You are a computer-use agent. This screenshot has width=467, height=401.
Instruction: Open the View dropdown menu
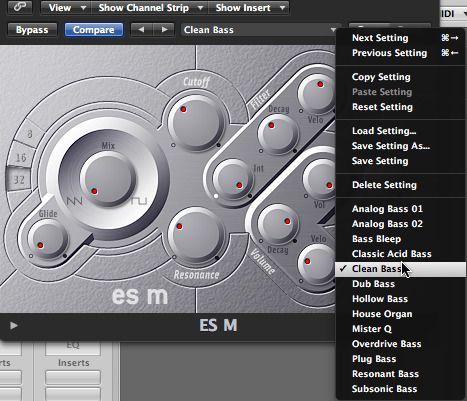[x=66, y=8]
